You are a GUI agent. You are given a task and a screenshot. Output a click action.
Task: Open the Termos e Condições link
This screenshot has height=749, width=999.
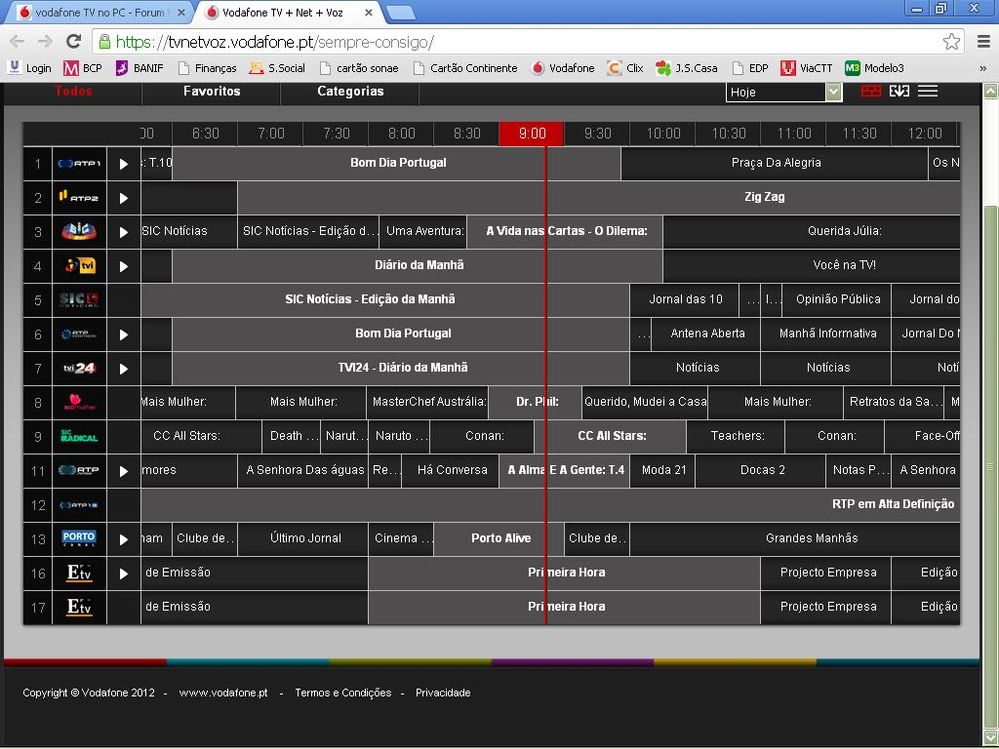342,693
